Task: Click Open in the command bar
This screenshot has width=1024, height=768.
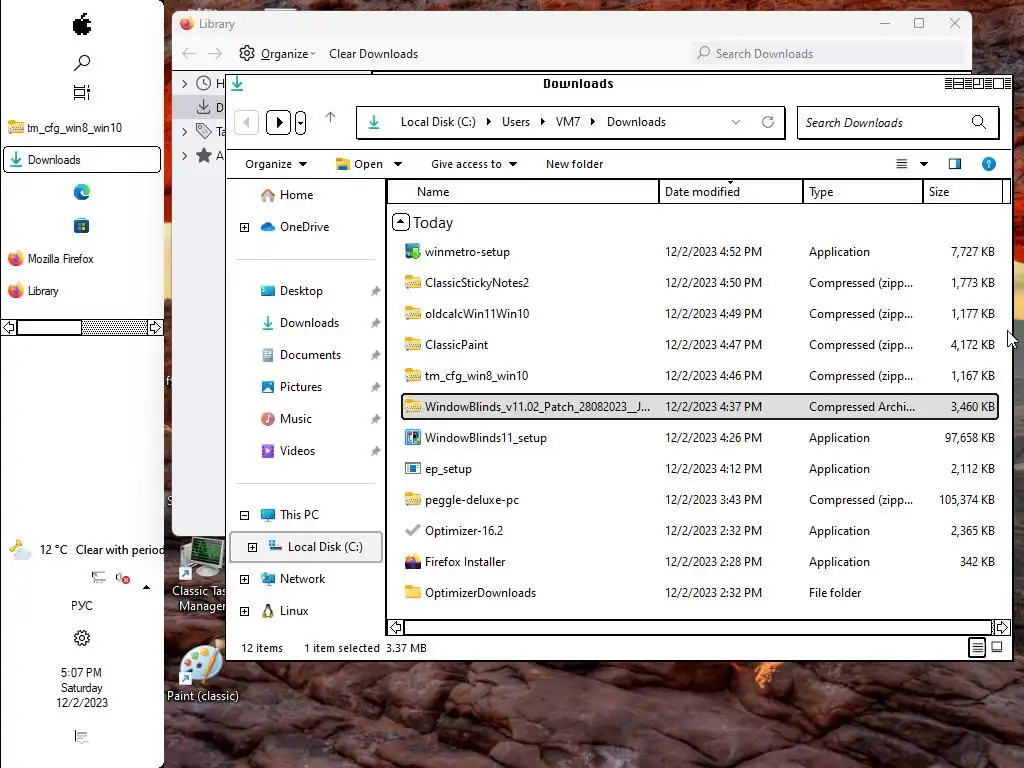Action: (360, 164)
